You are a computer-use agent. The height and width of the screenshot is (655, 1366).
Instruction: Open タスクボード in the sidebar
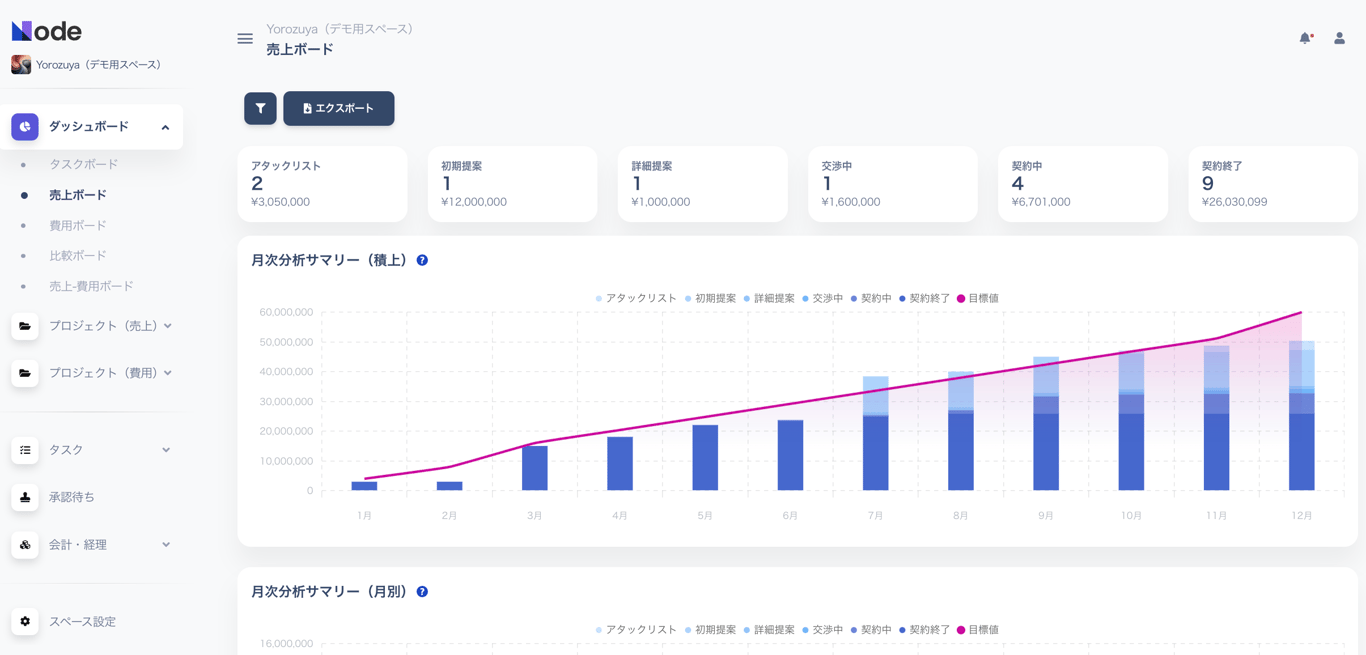(83, 164)
